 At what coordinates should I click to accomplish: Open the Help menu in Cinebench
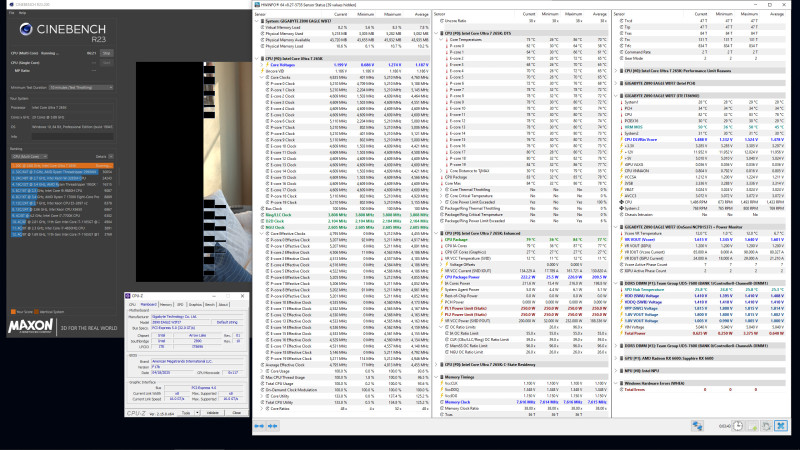22,13
